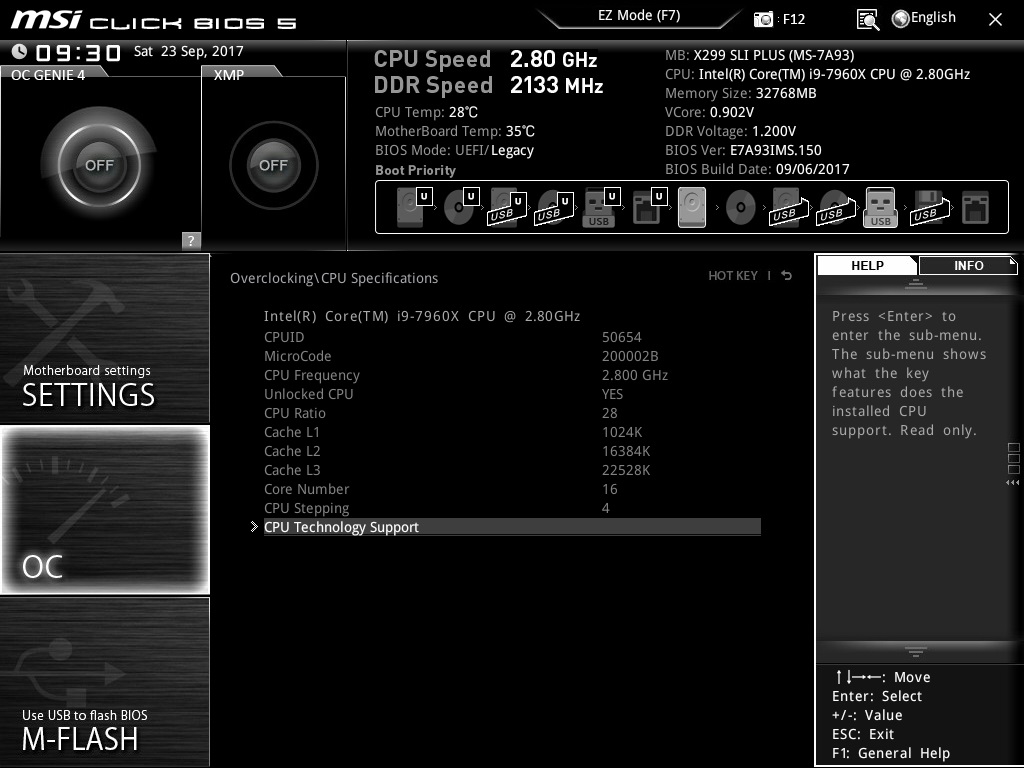Switch to the HELP tab
1024x768 pixels.
pyautogui.click(x=867, y=265)
